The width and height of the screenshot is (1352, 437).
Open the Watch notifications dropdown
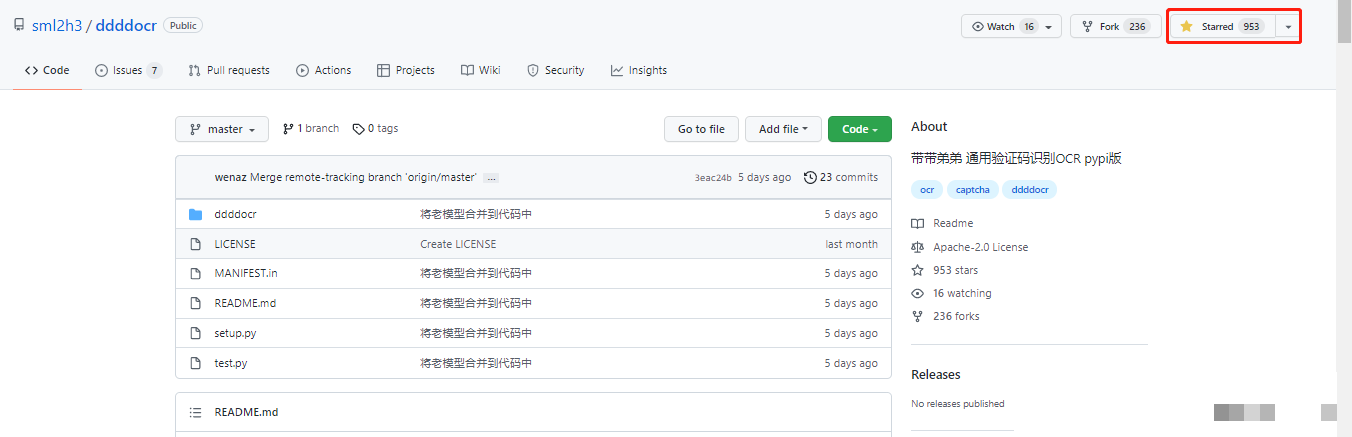(1011, 27)
